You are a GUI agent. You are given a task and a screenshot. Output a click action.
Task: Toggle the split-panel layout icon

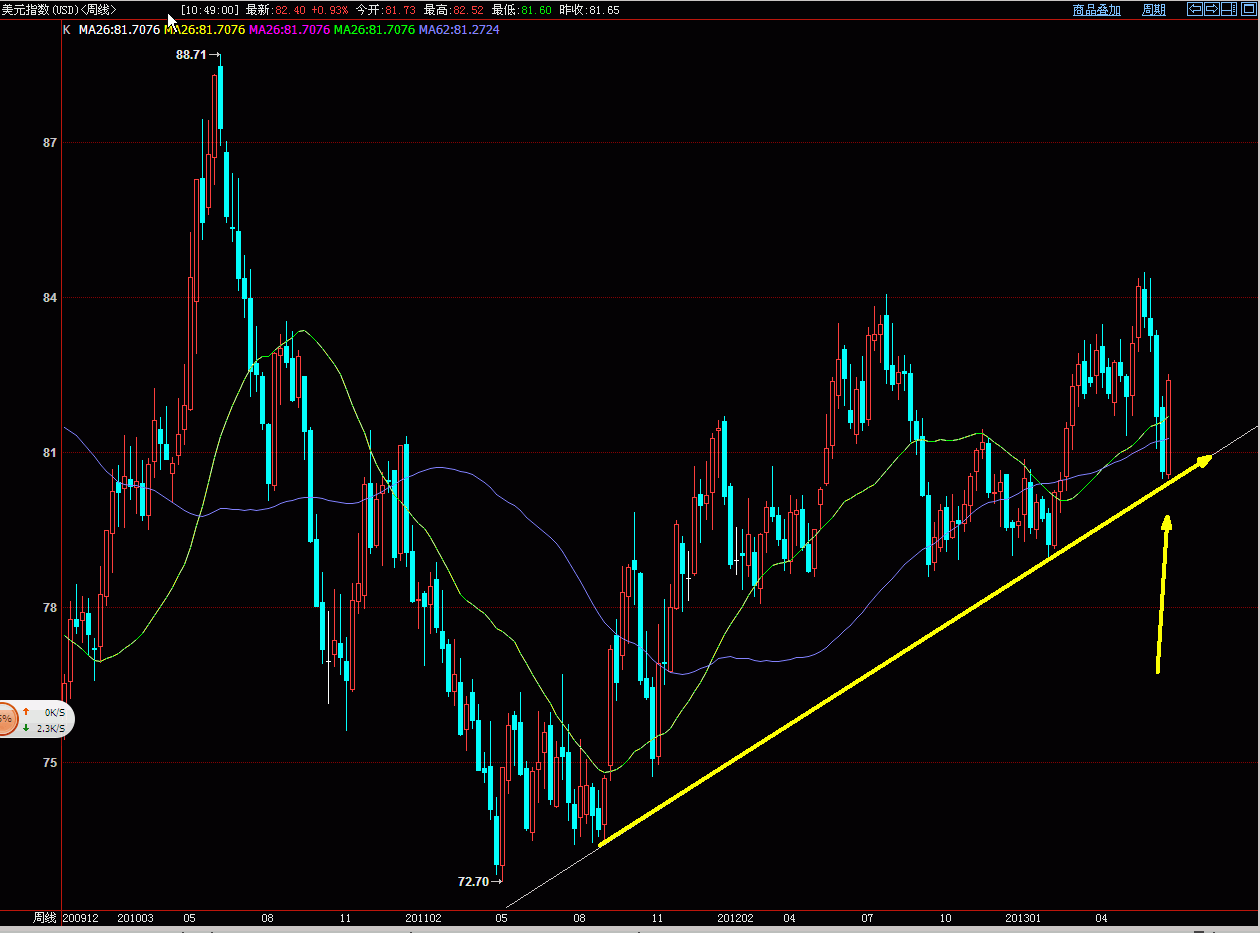1229,9
